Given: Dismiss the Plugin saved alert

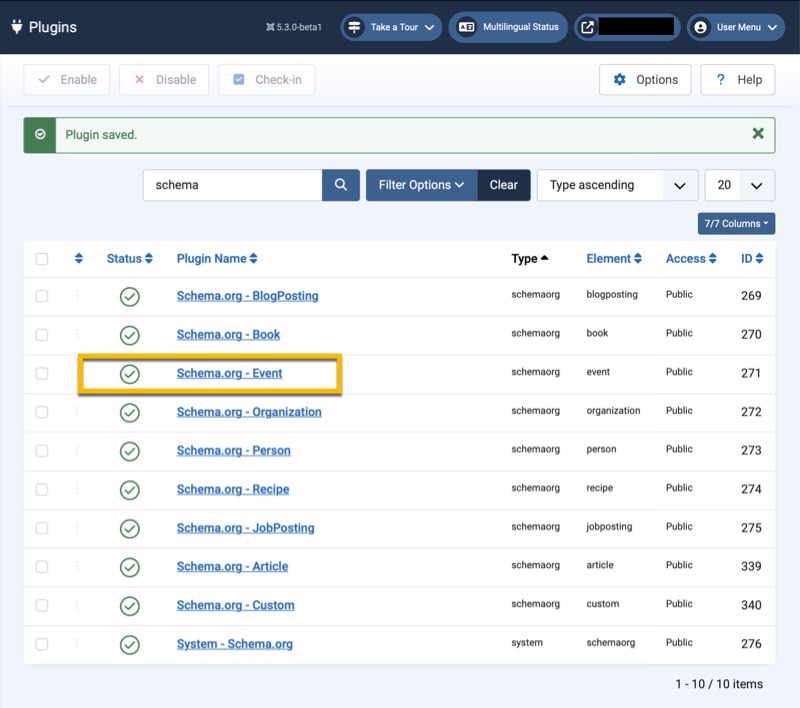Looking at the screenshot, I should (x=758, y=134).
